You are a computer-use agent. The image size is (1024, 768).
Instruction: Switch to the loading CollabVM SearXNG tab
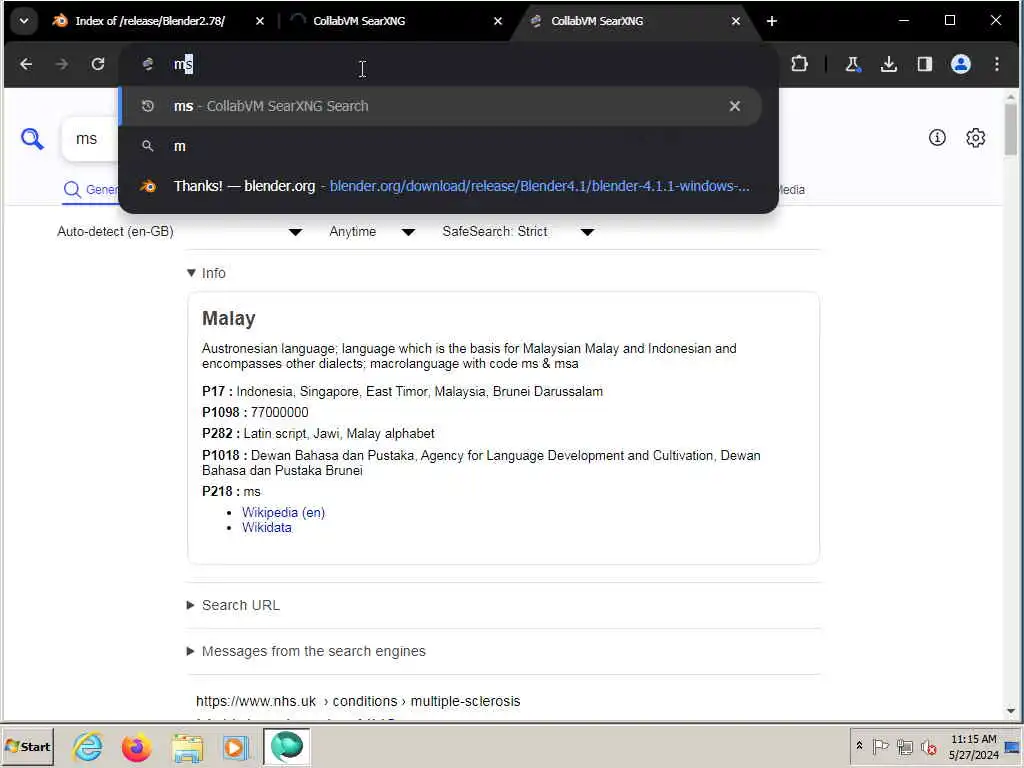[359, 21]
